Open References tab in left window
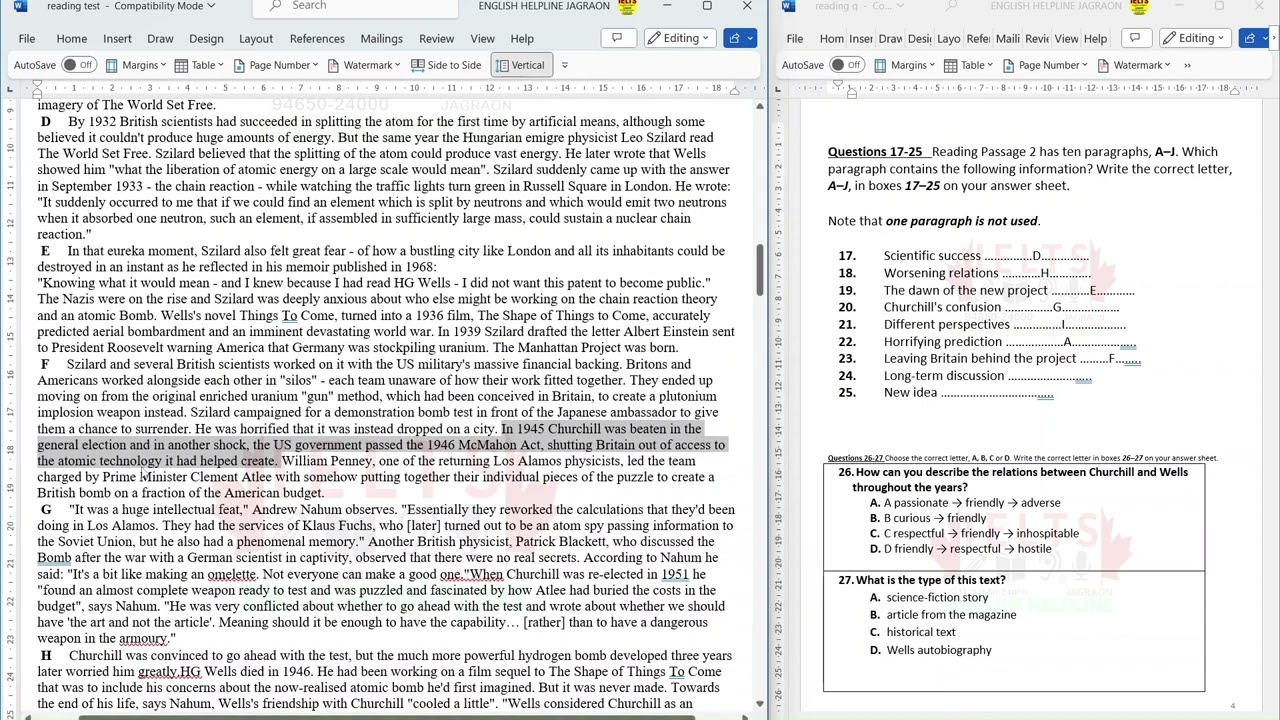1280x720 pixels. 317,39
